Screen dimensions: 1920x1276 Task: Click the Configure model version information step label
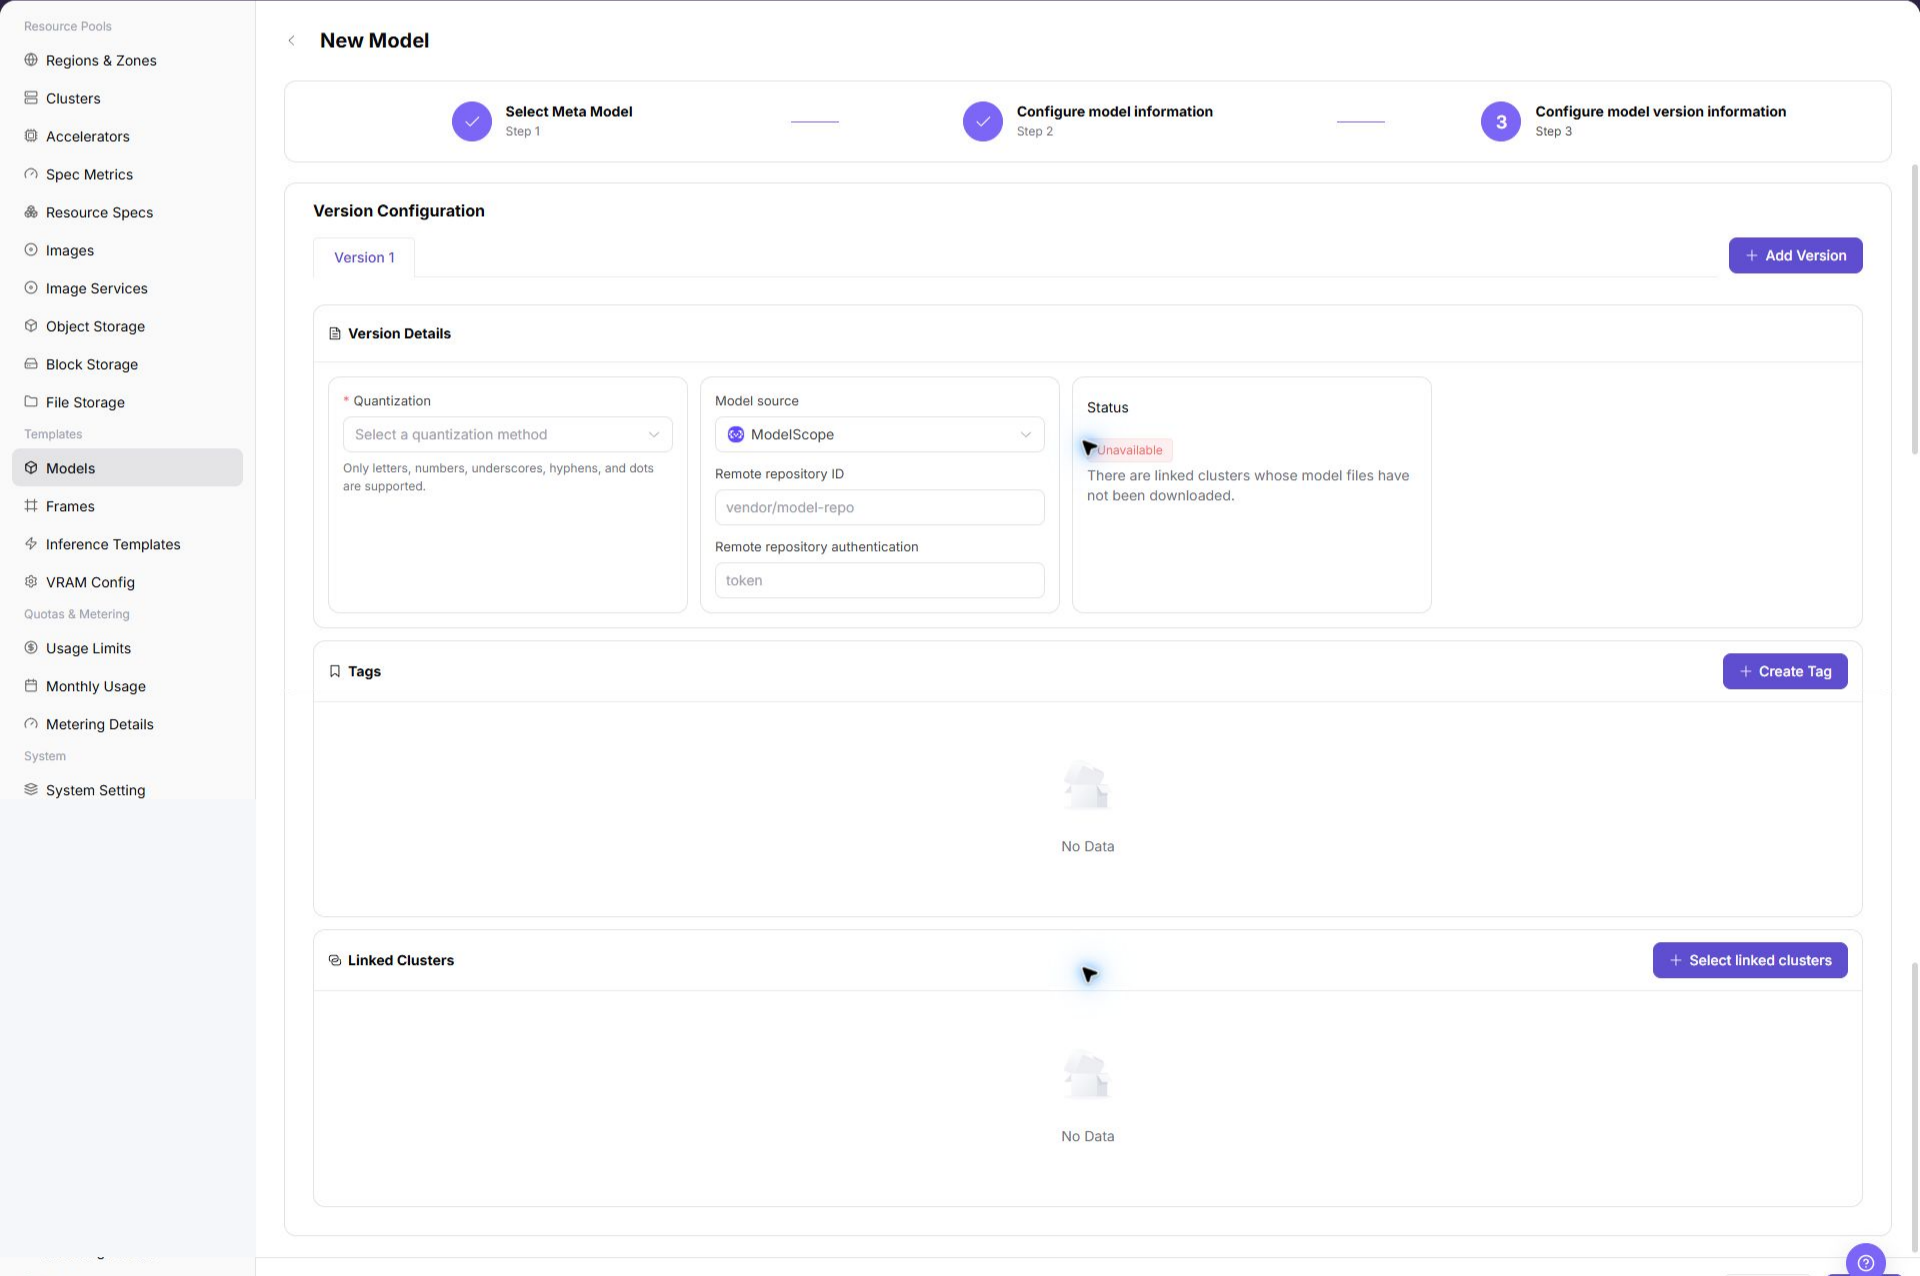[1661, 111]
